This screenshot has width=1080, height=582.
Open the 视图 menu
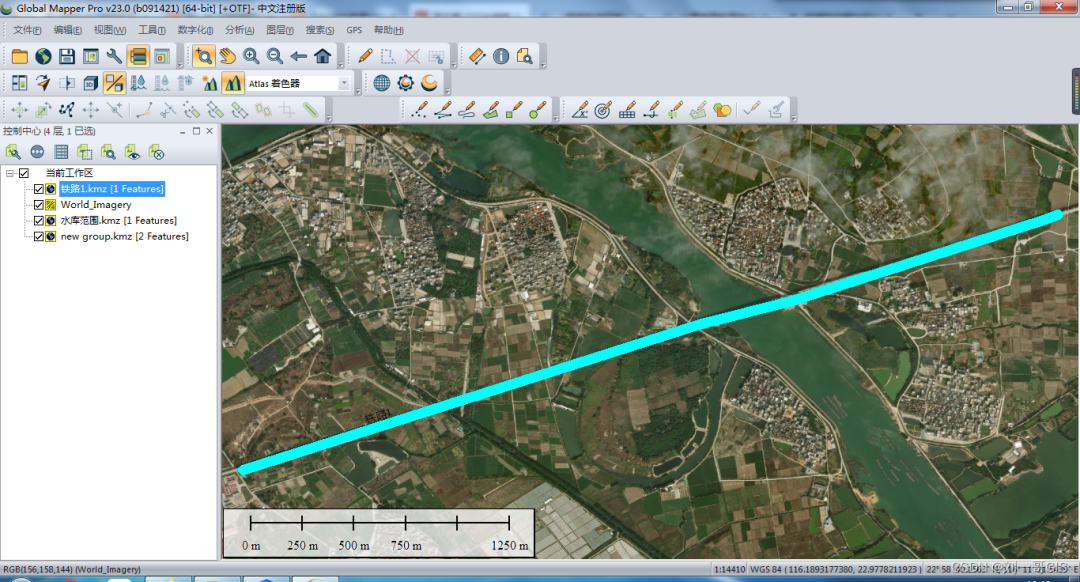110,30
